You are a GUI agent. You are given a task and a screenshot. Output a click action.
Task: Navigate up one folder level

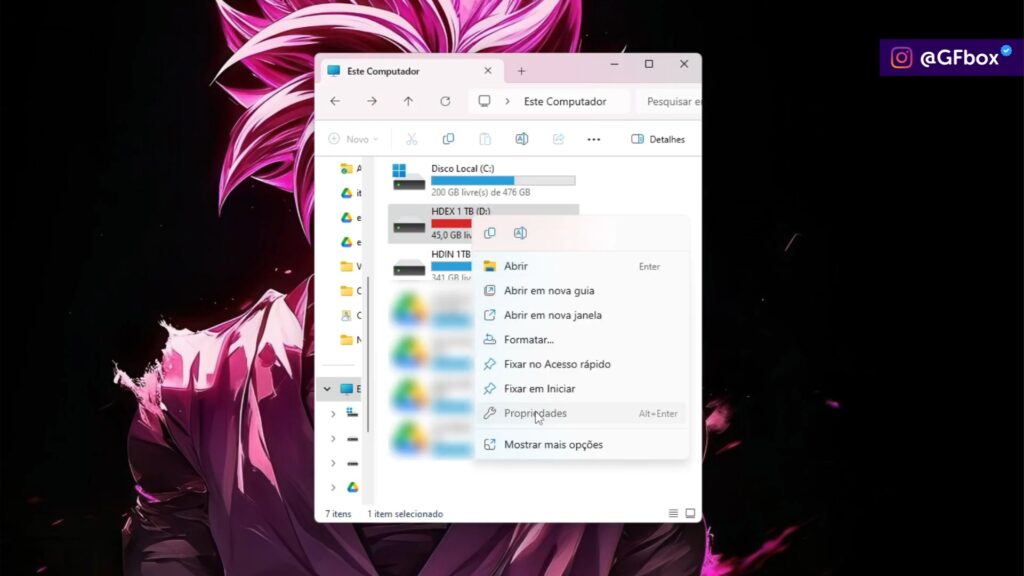pyautogui.click(x=408, y=101)
